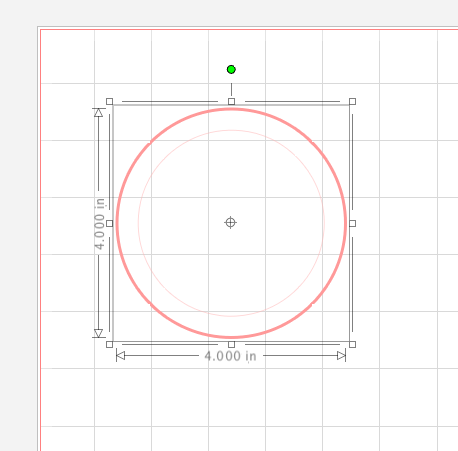Click the horizontal 4.000 in width label
This screenshot has width=458, height=451.
pyautogui.click(x=230, y=356)
